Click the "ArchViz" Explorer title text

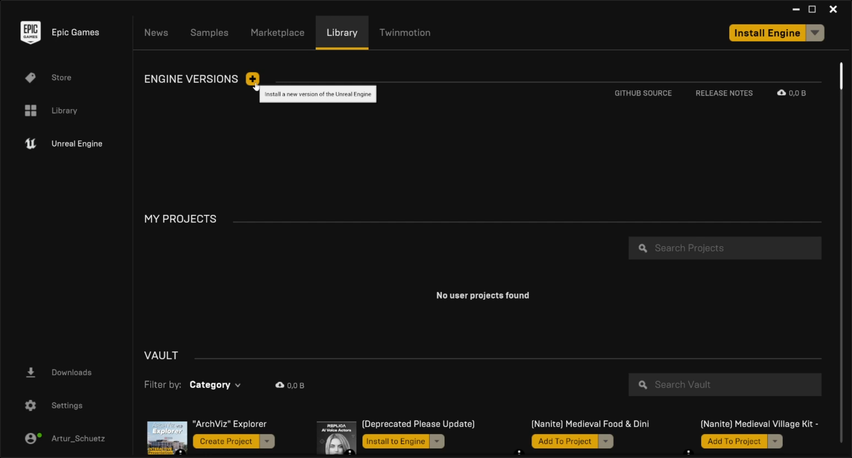229,424
